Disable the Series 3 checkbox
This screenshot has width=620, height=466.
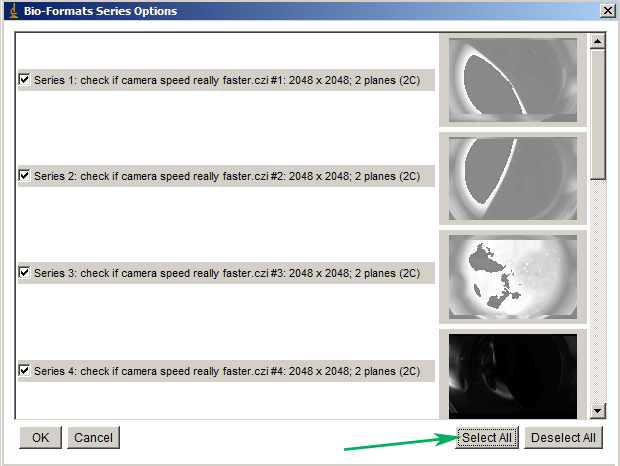pos(25,272)
